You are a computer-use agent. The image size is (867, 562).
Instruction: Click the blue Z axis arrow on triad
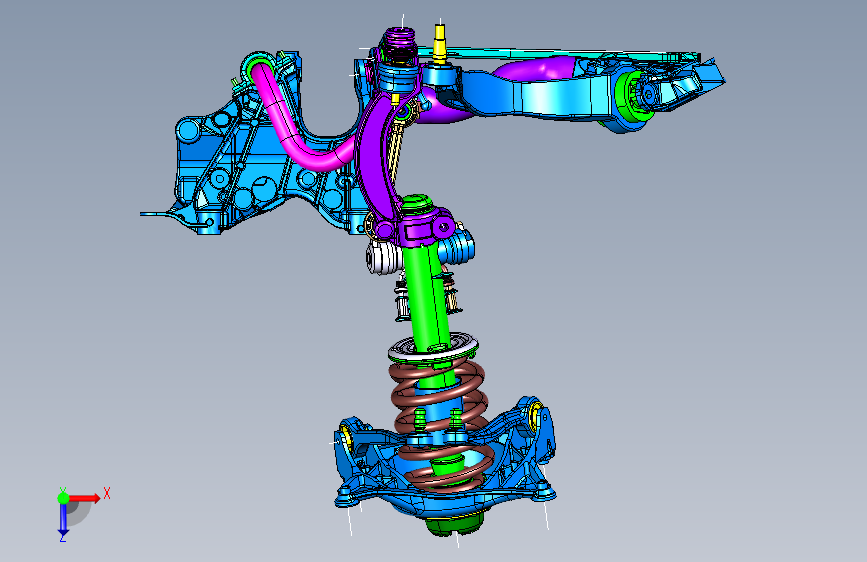pyautogui.click(x=62, y=519)
